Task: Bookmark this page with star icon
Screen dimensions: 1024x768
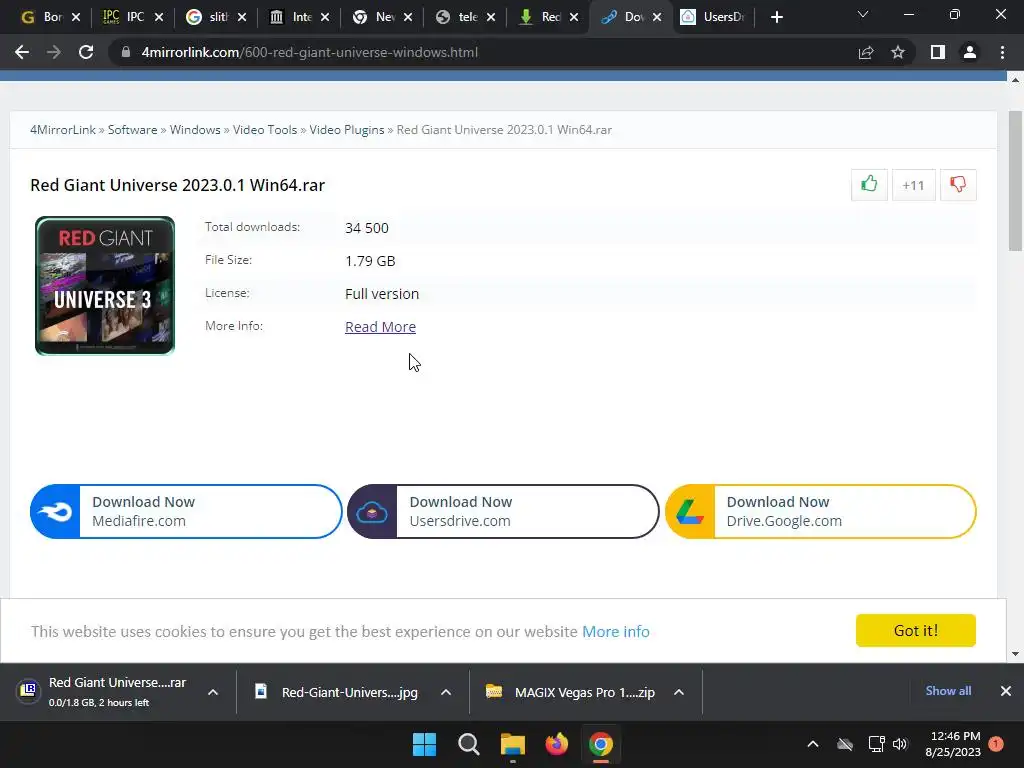Action: (x=898, y=52)
